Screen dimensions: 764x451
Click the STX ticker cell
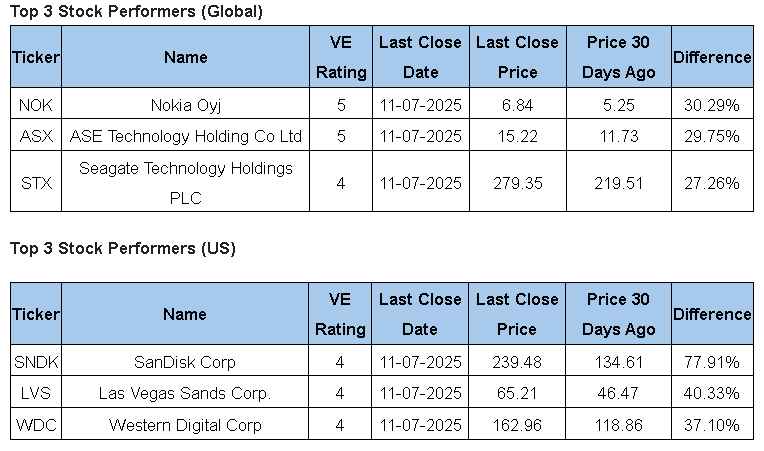[x=36, y=183]
